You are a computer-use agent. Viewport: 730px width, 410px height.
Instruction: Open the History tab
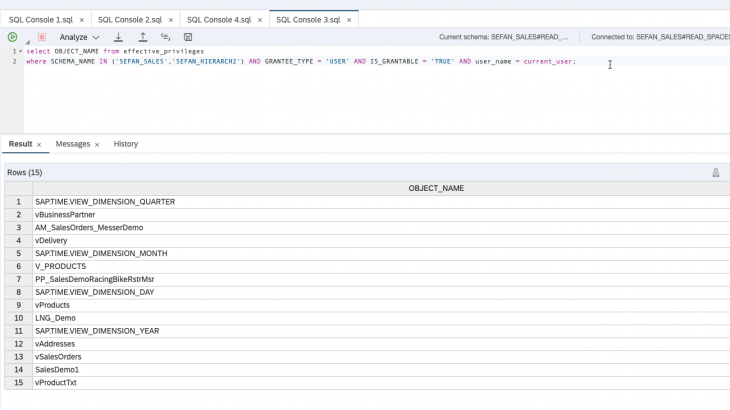(126, 144)
